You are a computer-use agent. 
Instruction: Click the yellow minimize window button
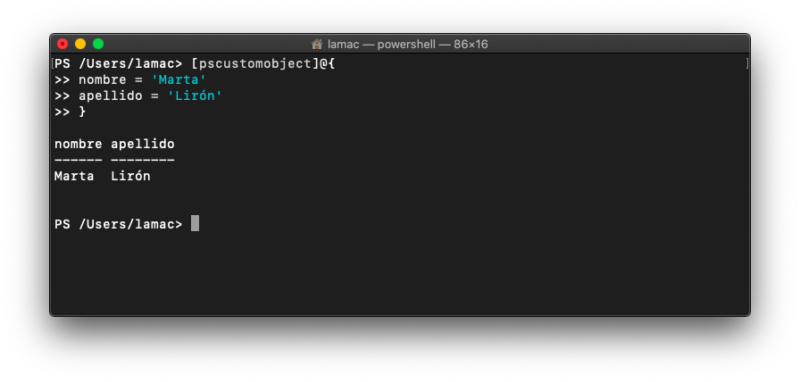[x=80, y=44]
